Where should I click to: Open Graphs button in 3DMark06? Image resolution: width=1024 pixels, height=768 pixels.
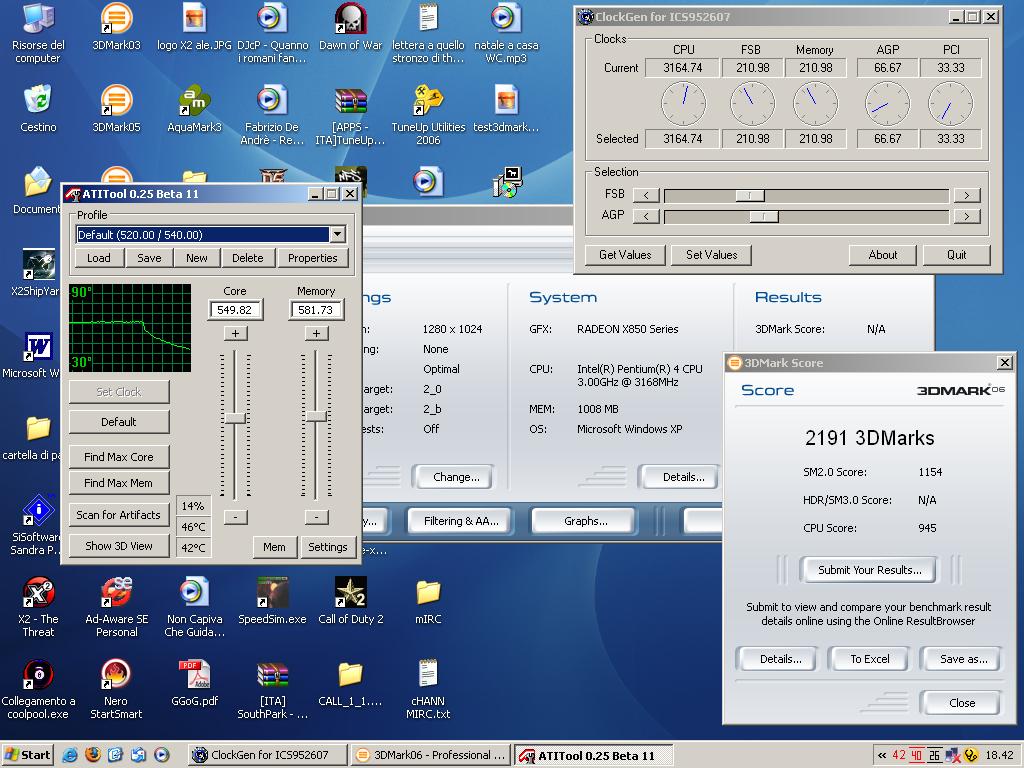(x=585, y=520)
